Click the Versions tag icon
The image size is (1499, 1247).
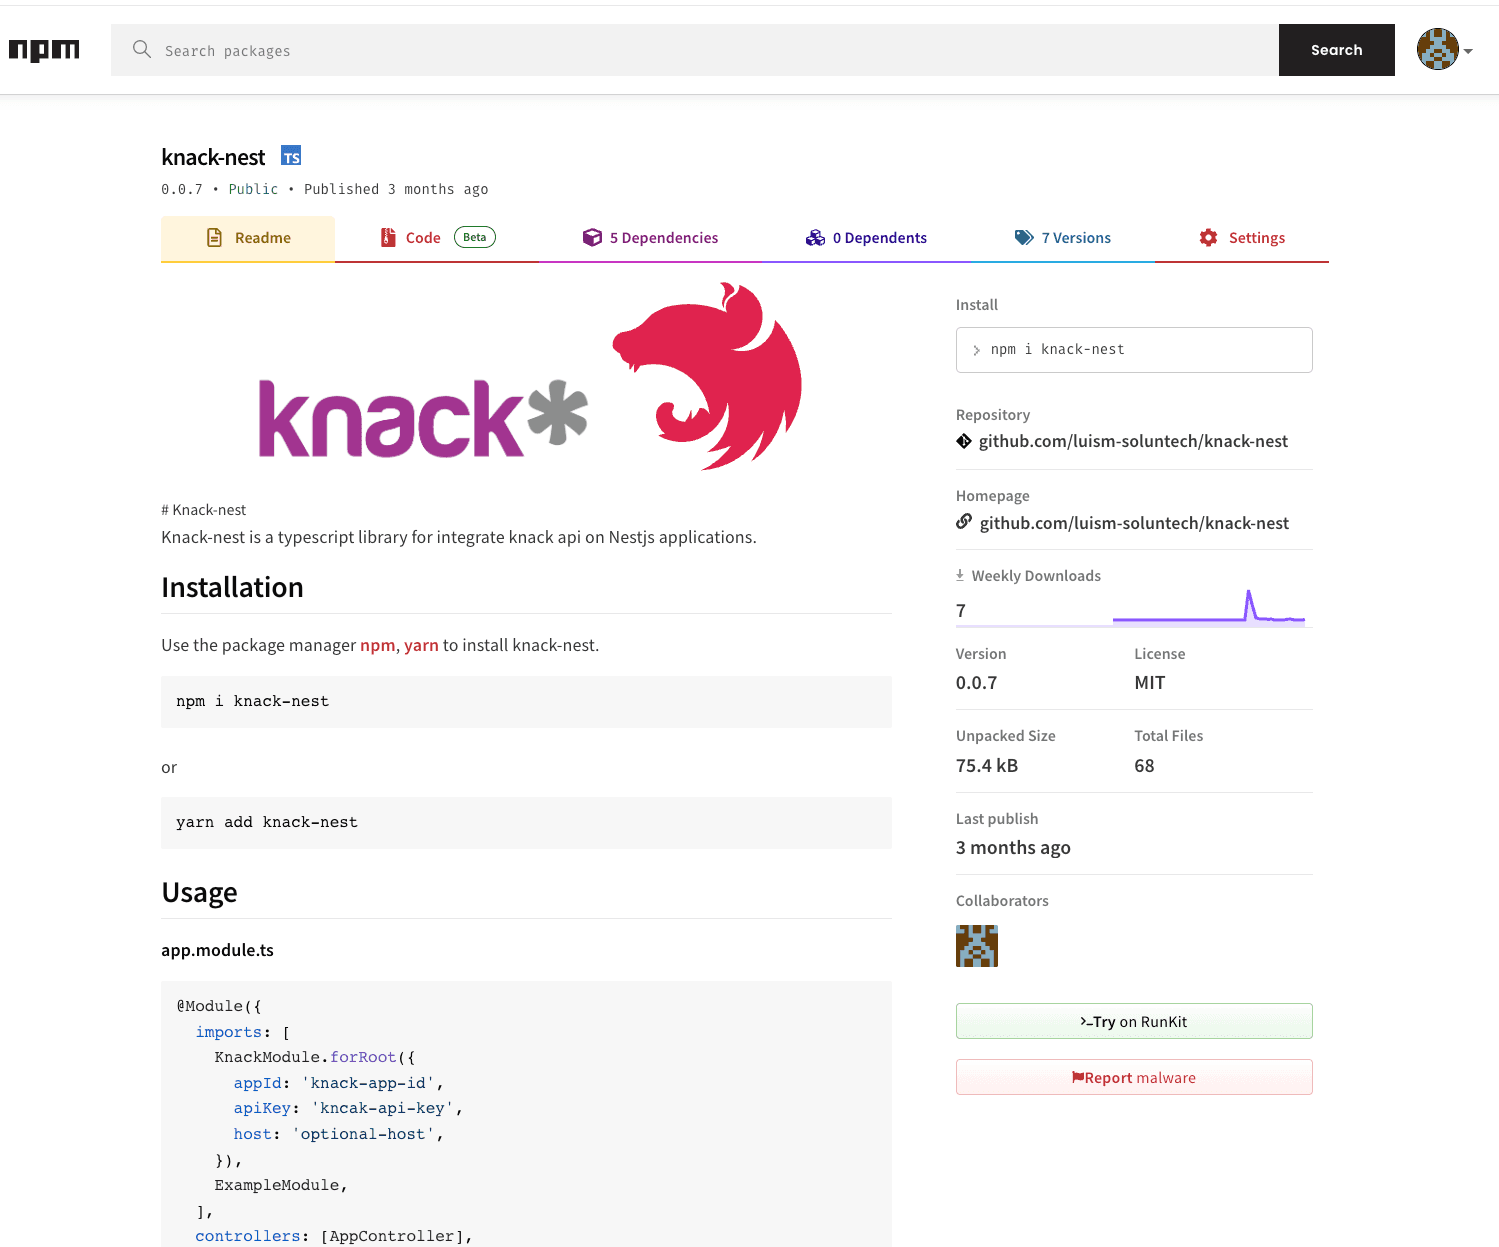coord(1024,237)
